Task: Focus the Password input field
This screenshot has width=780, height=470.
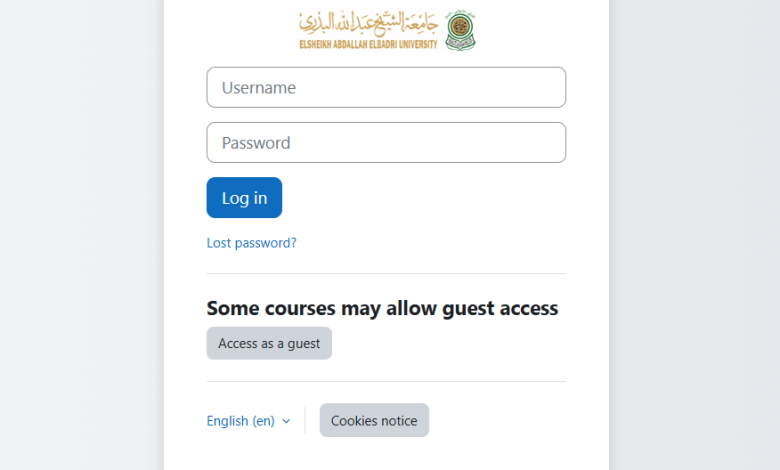Action: (386, 143)
